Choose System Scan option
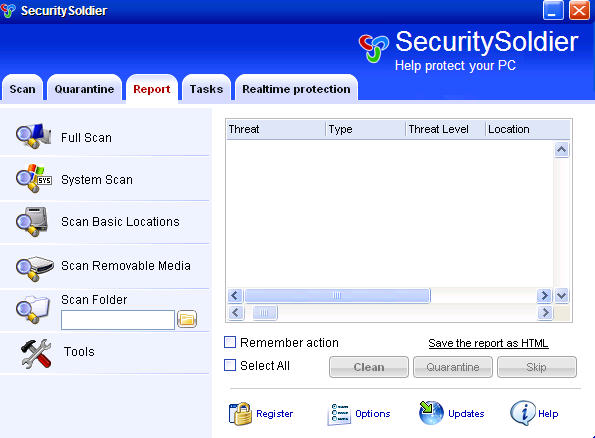The image size is (595, 438). tap(97, 180)
